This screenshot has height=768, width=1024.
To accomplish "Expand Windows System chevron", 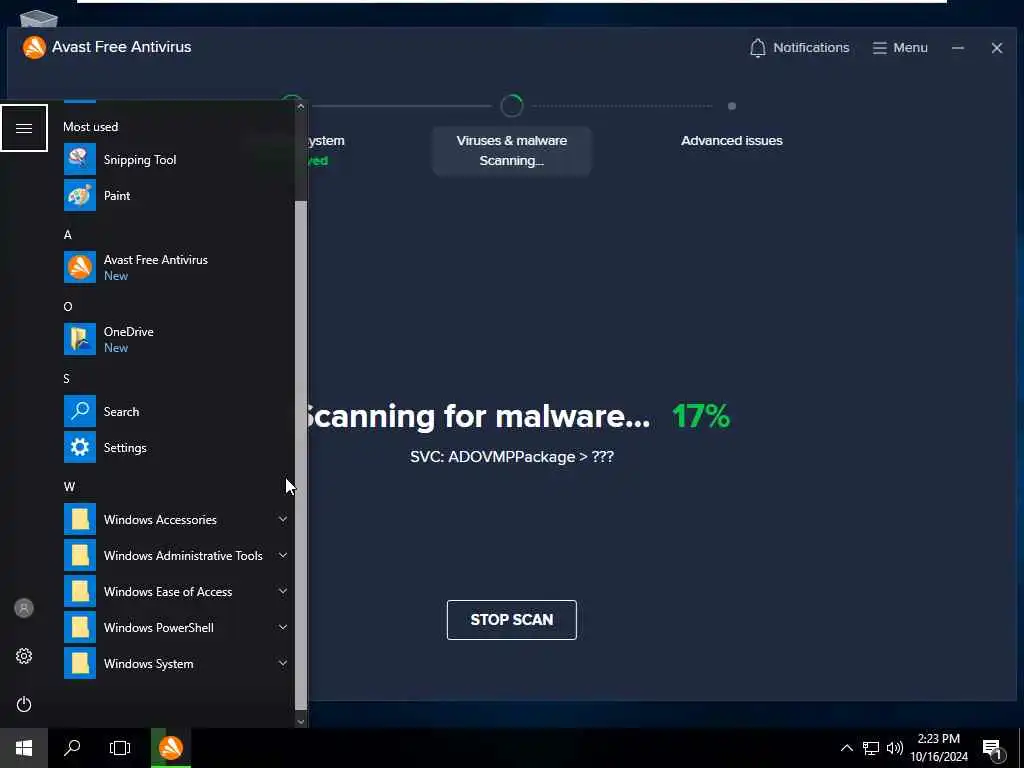I will (x=283, y=664).
